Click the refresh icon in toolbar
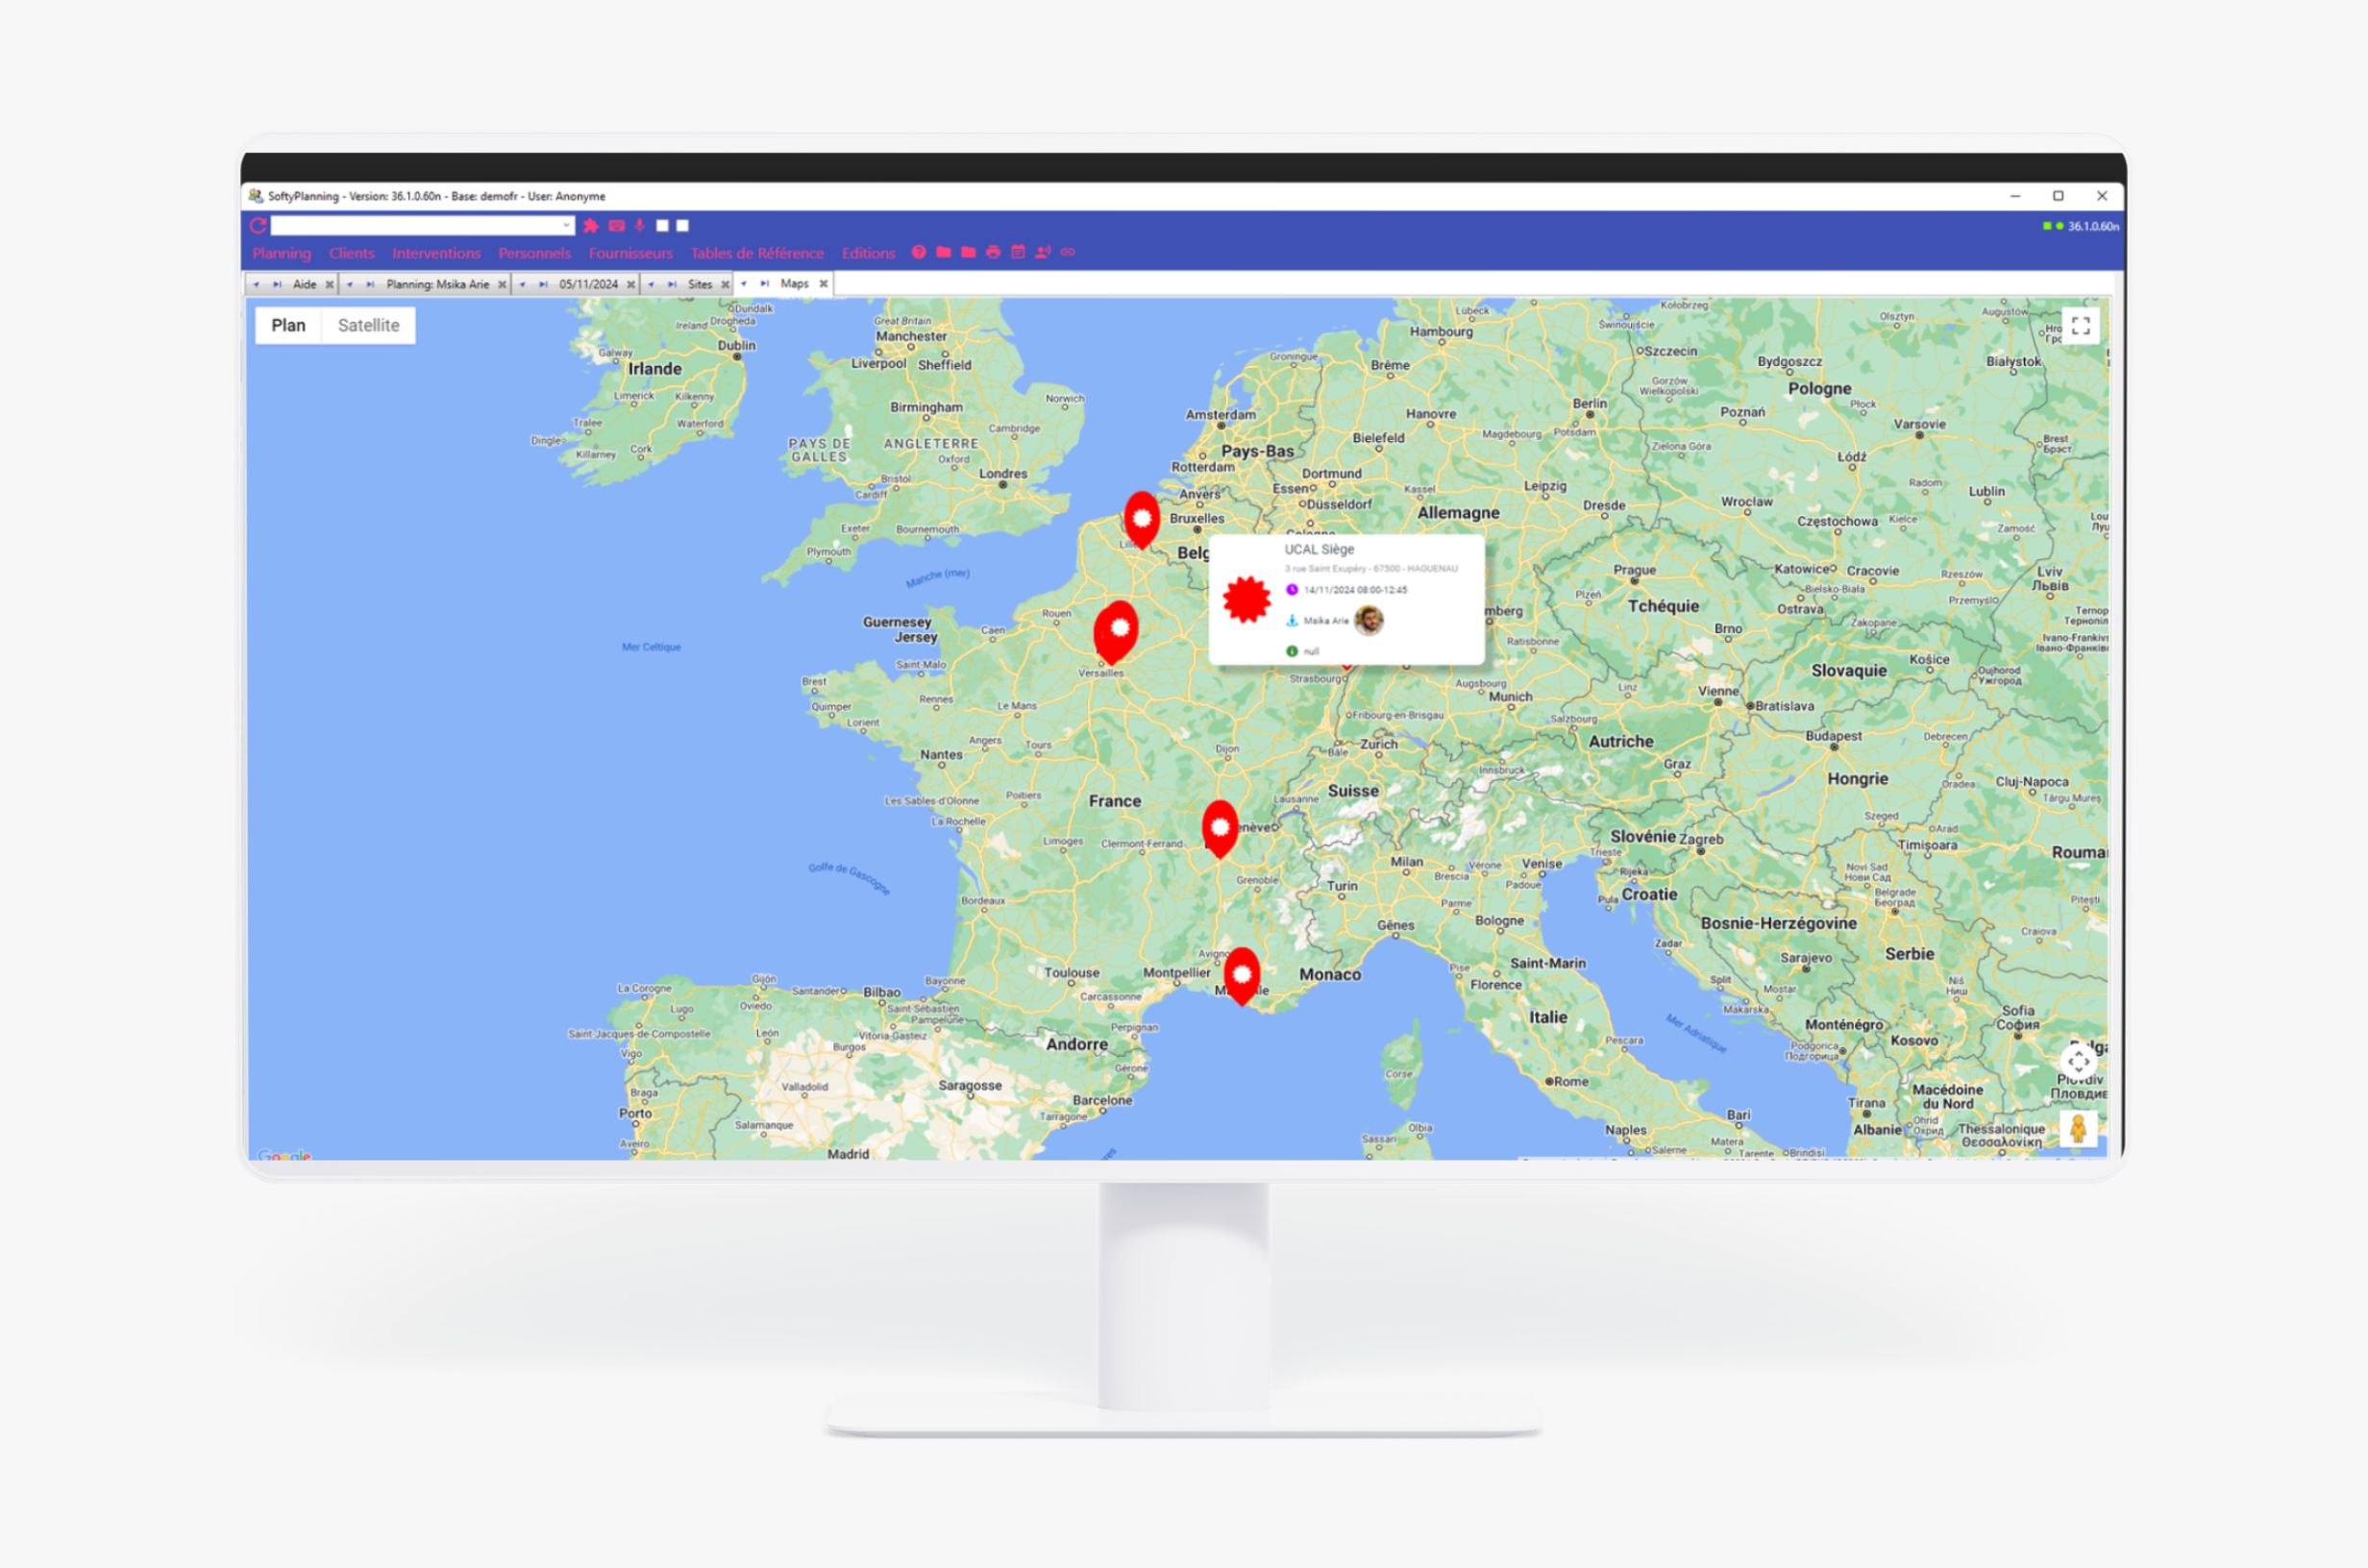Image resolution: width=2368 pixels, height=1568 pixels. (x=258, y=226)
